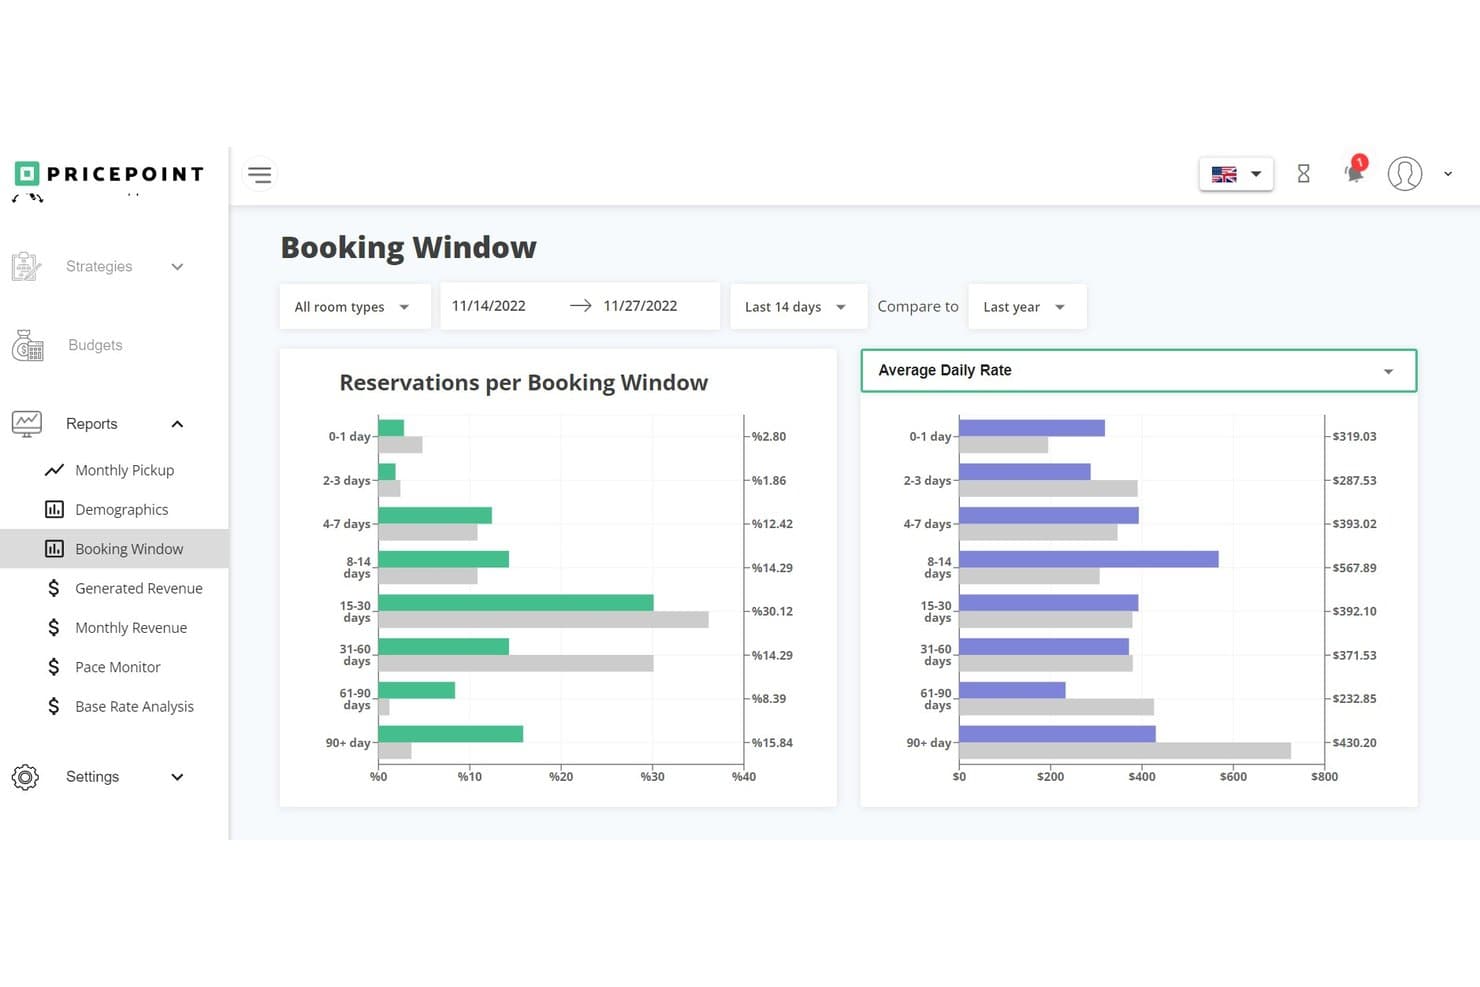Click the Pace Monitor dollar icon
This screenshot has height=987, width=1480.
point(54,667)
